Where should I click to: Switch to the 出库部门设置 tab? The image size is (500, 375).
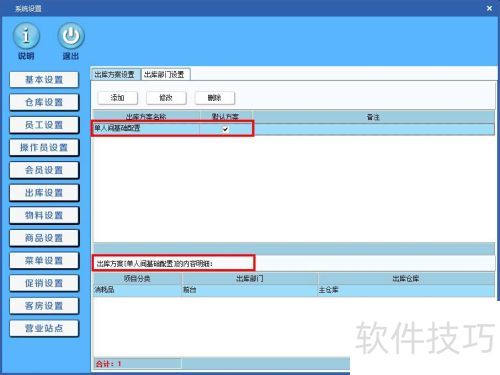[x=165, y=74]
